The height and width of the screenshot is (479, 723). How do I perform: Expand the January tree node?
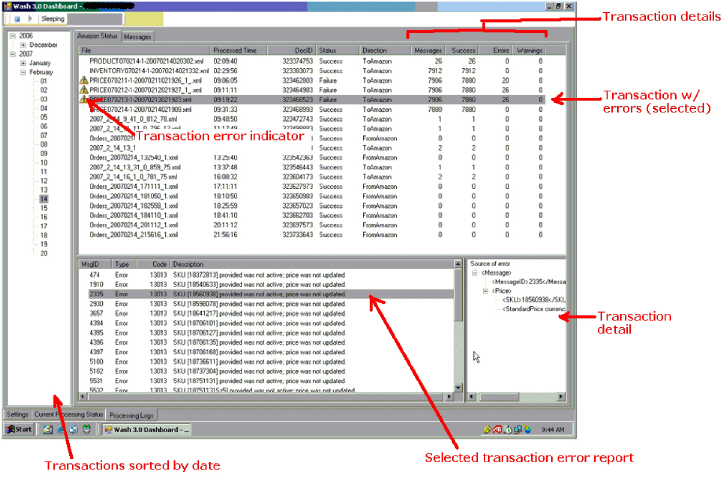coord(23,63)
